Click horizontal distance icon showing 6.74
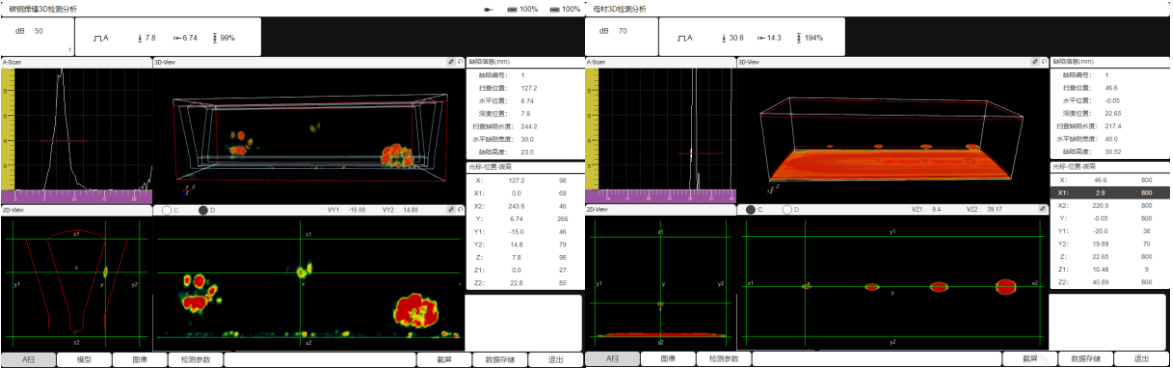1173x369 pixels. [x=177, y=37]
